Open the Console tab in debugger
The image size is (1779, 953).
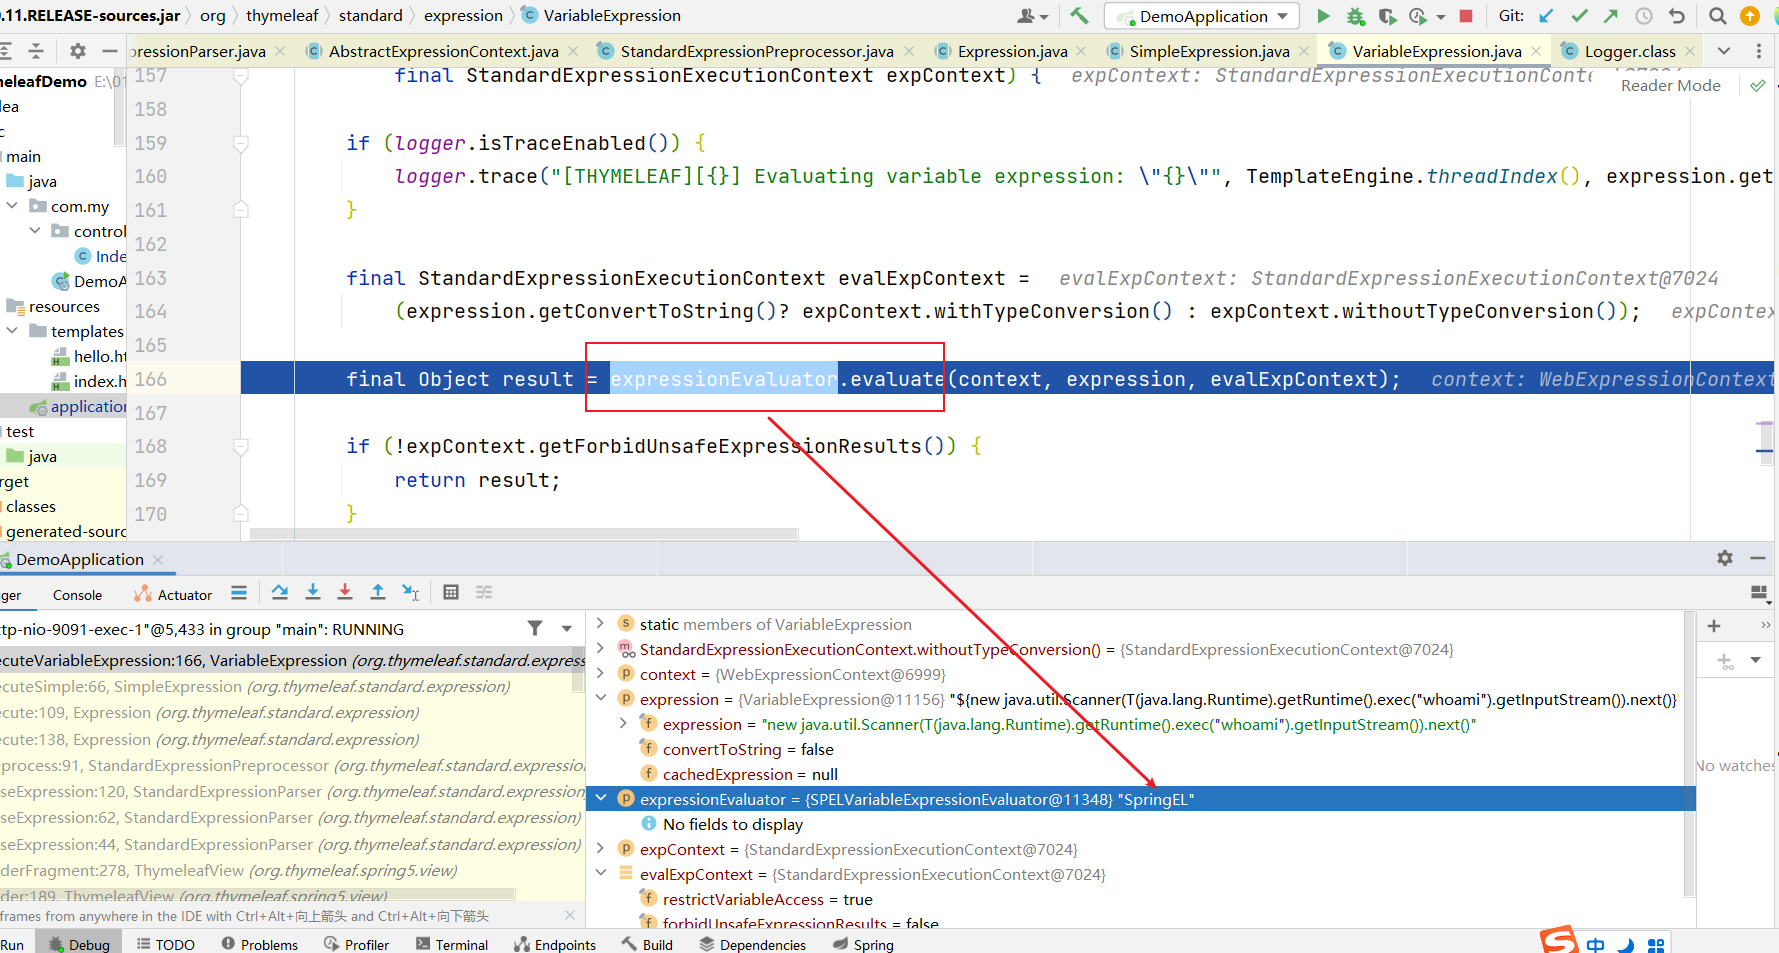[77, 595]
